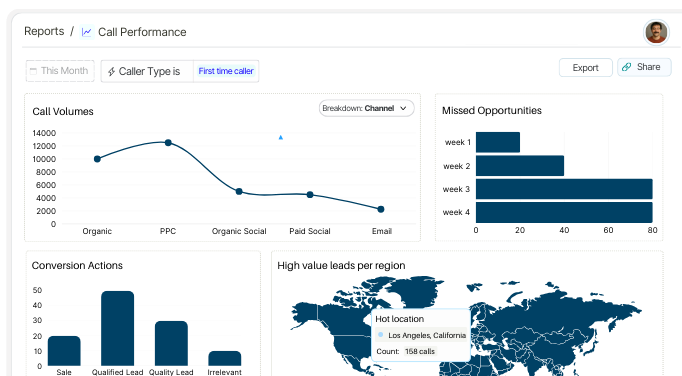
Task: Click the Call Performance page title
Action: [x=142, y=32]
